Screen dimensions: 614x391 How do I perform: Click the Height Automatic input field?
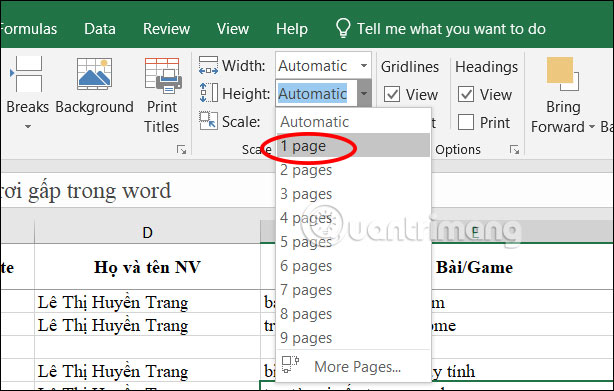(x=316, y=94)
